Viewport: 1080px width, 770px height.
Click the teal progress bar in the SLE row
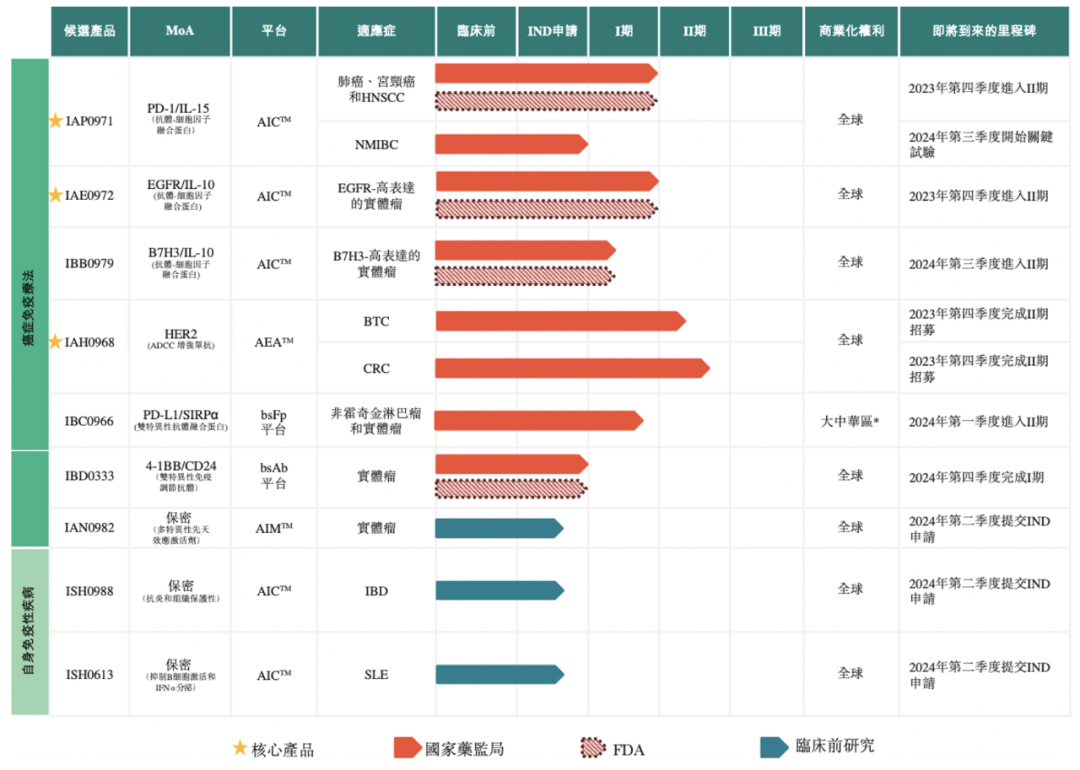click(500, 674)
